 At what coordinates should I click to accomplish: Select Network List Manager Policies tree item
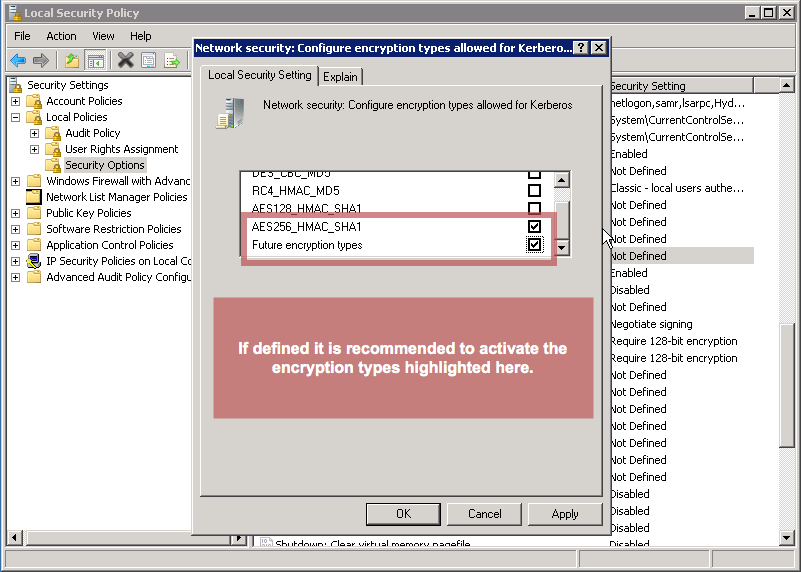tap(116, 197)
